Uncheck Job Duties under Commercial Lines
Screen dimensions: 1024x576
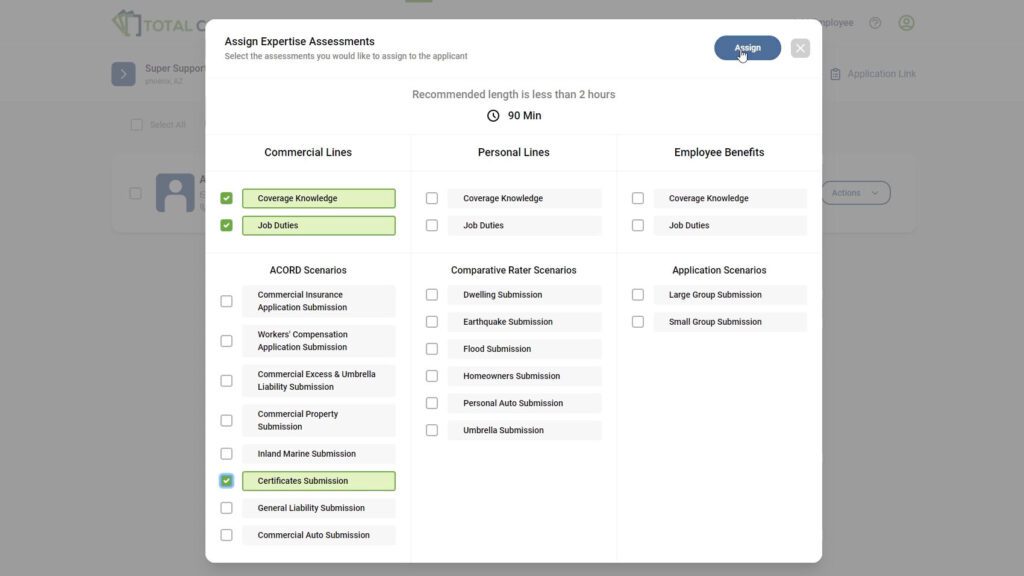[226, 225]
